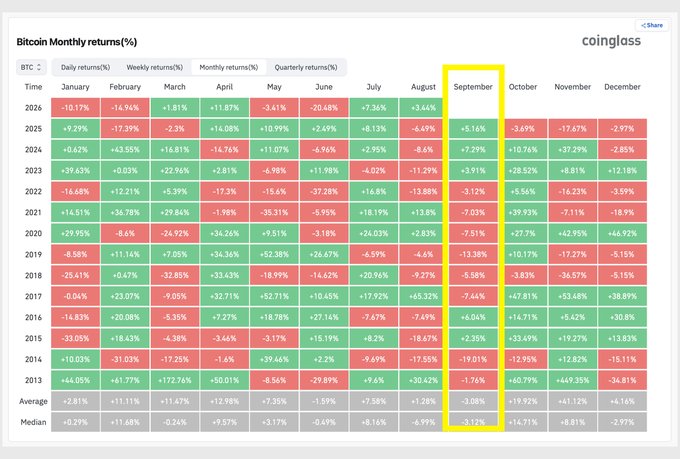This screenshot has height=459, width=680.
Task: Click the May column header
Action: [274, 87]
